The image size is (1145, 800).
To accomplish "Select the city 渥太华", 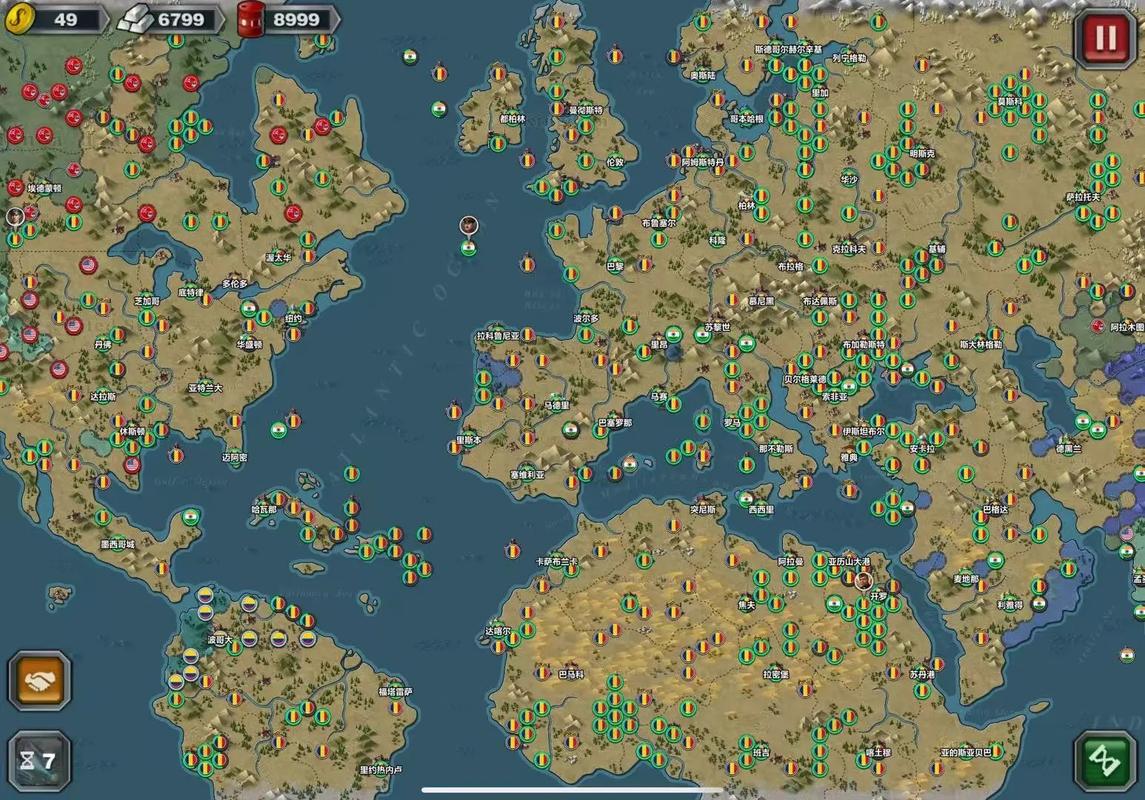I will click(279, 258).
